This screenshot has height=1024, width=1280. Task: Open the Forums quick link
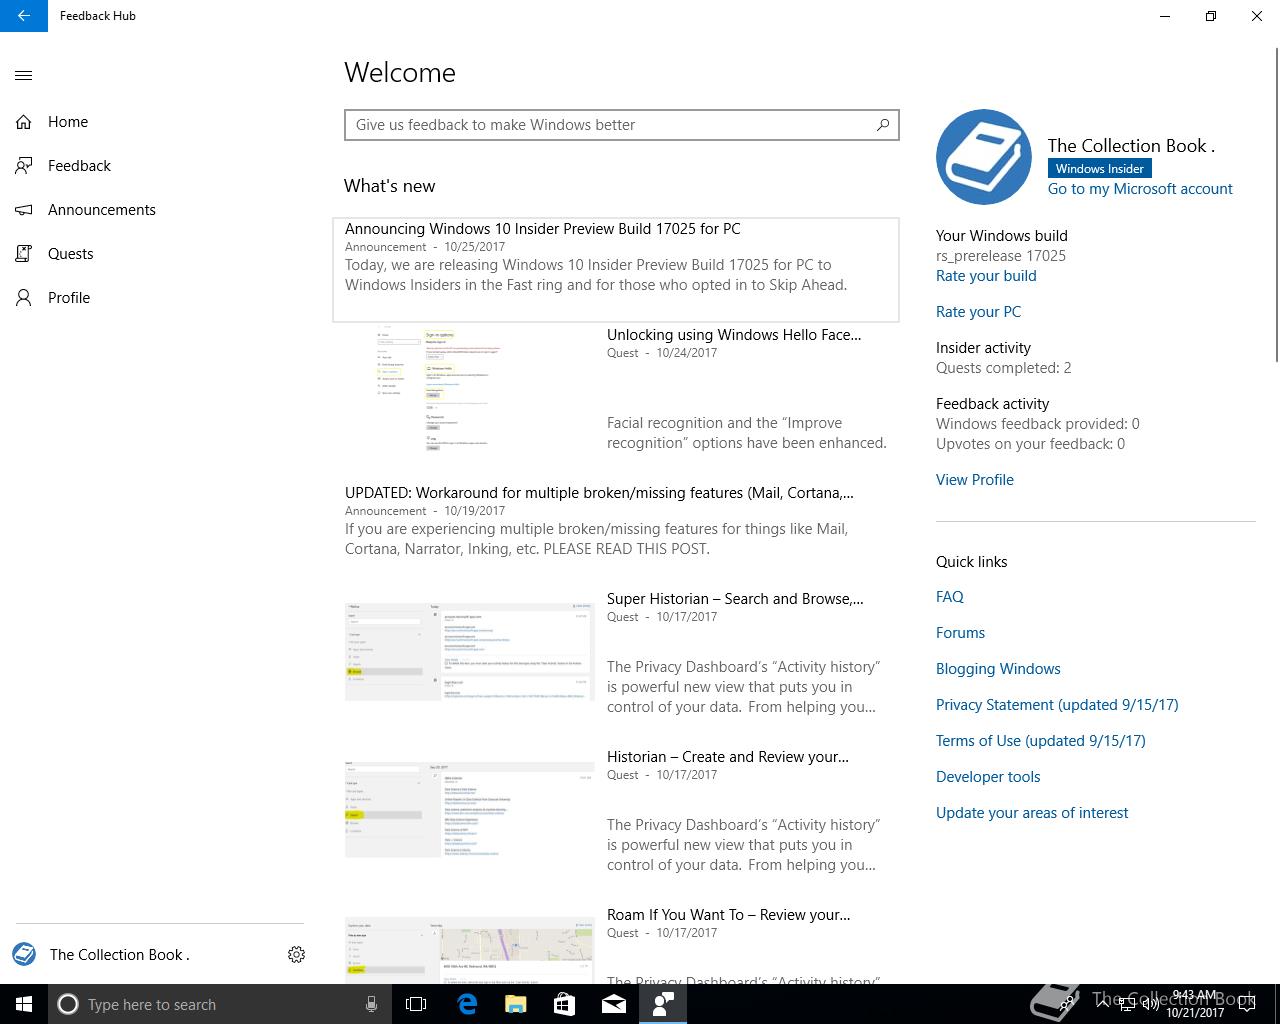click(x=960, y=633)
